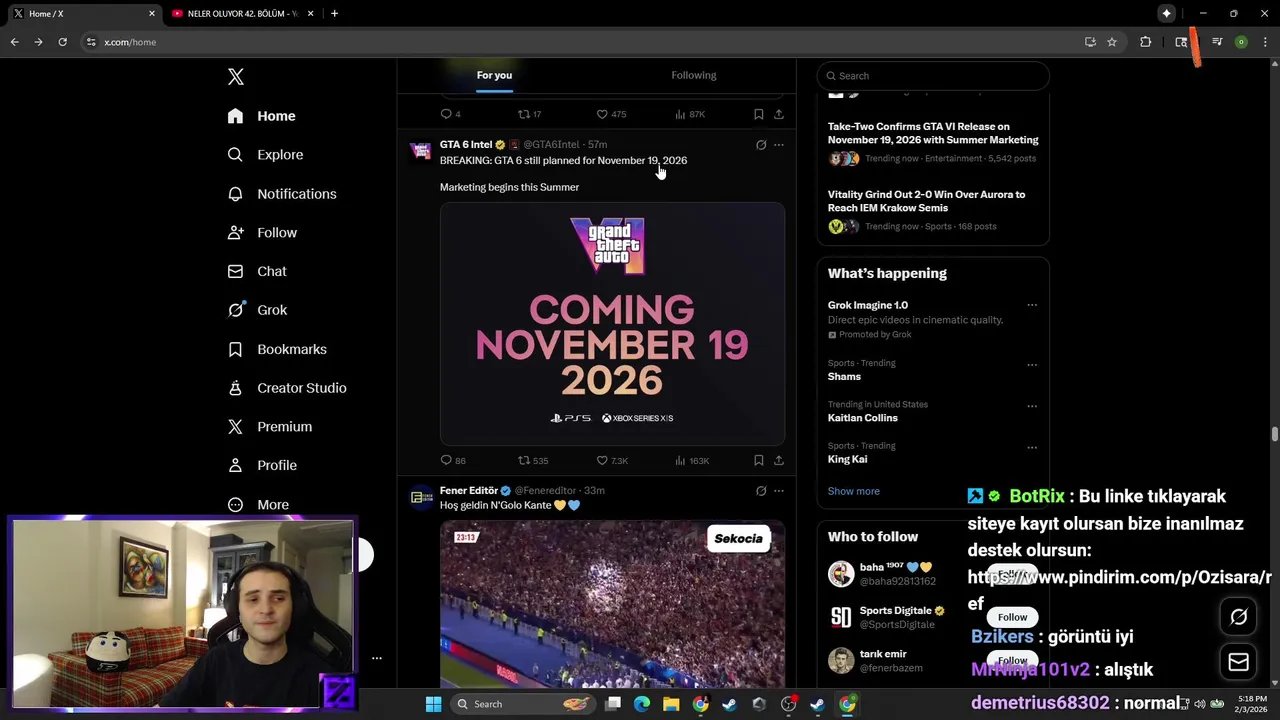Bookmark this page with star icon
1280x720 pixels.
[x=1112, y=42]
